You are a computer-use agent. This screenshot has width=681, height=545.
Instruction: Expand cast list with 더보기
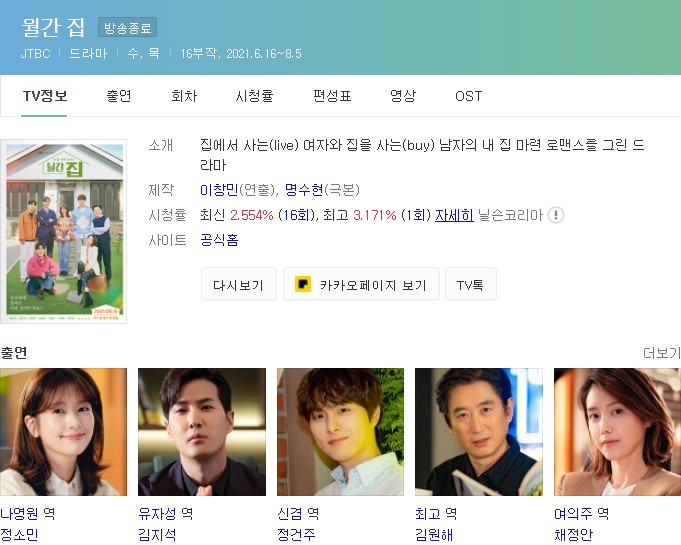pyautogui.click(x=661, y=353)
